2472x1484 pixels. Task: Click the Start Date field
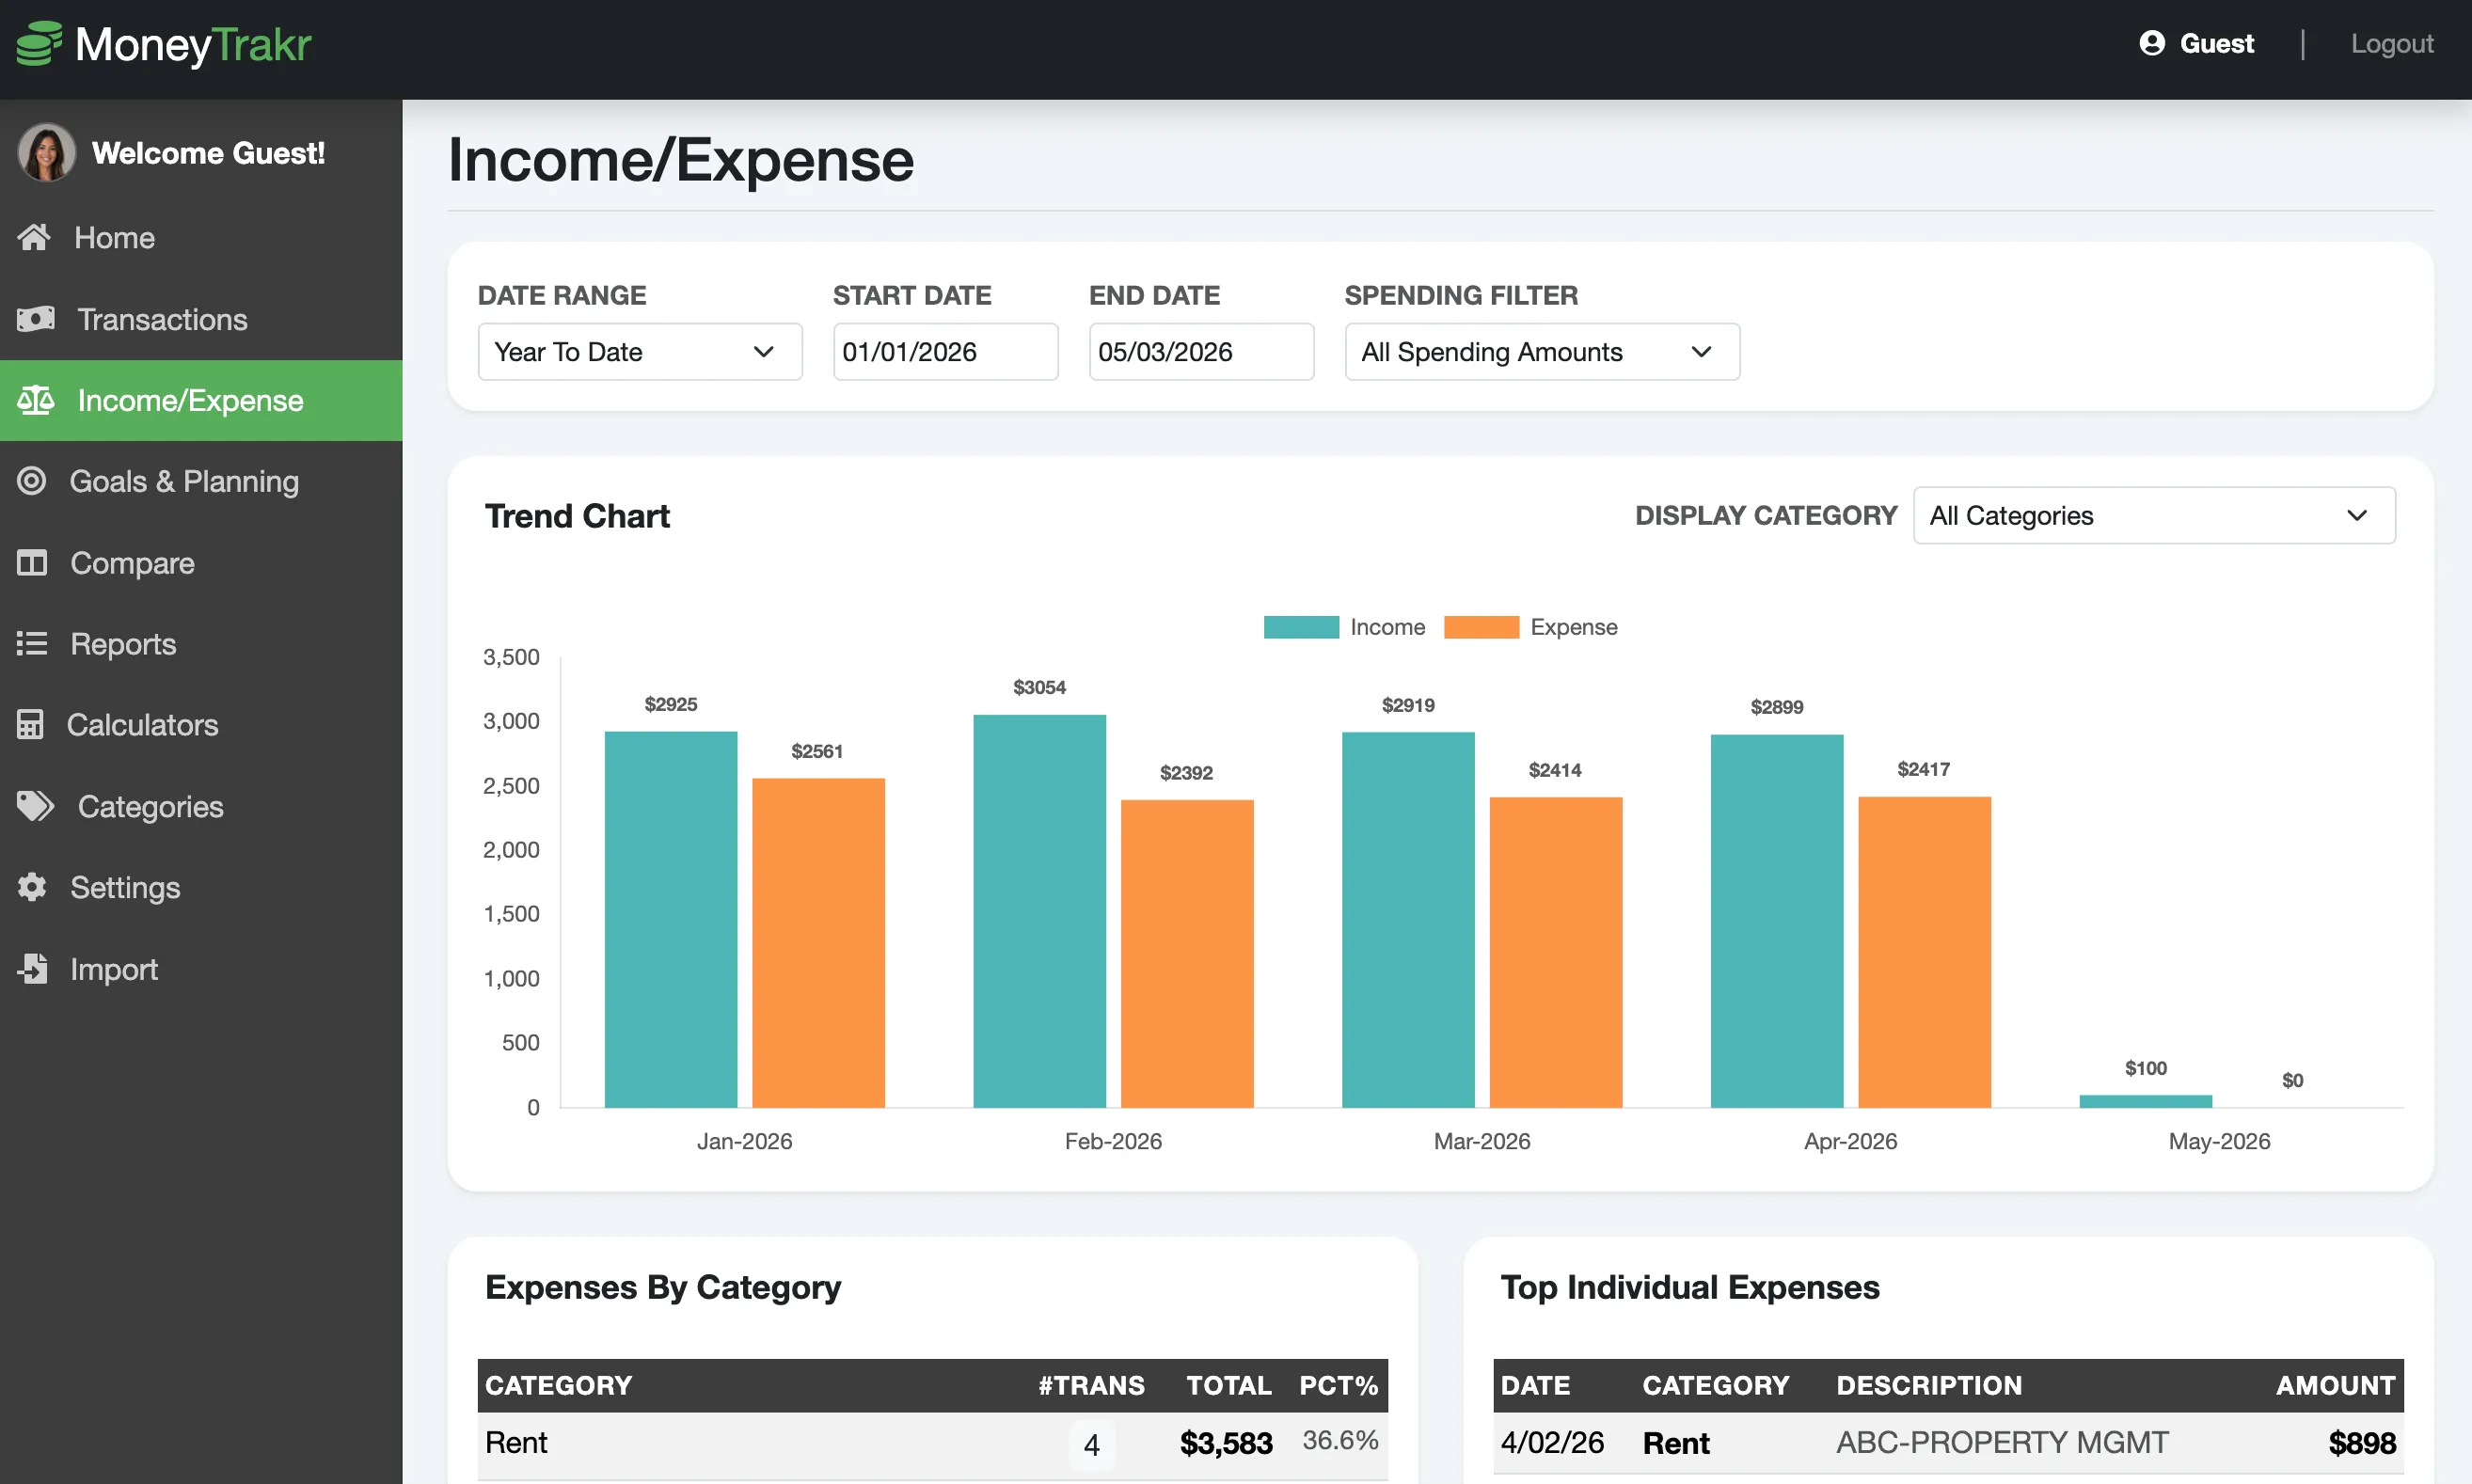[946, 352]
